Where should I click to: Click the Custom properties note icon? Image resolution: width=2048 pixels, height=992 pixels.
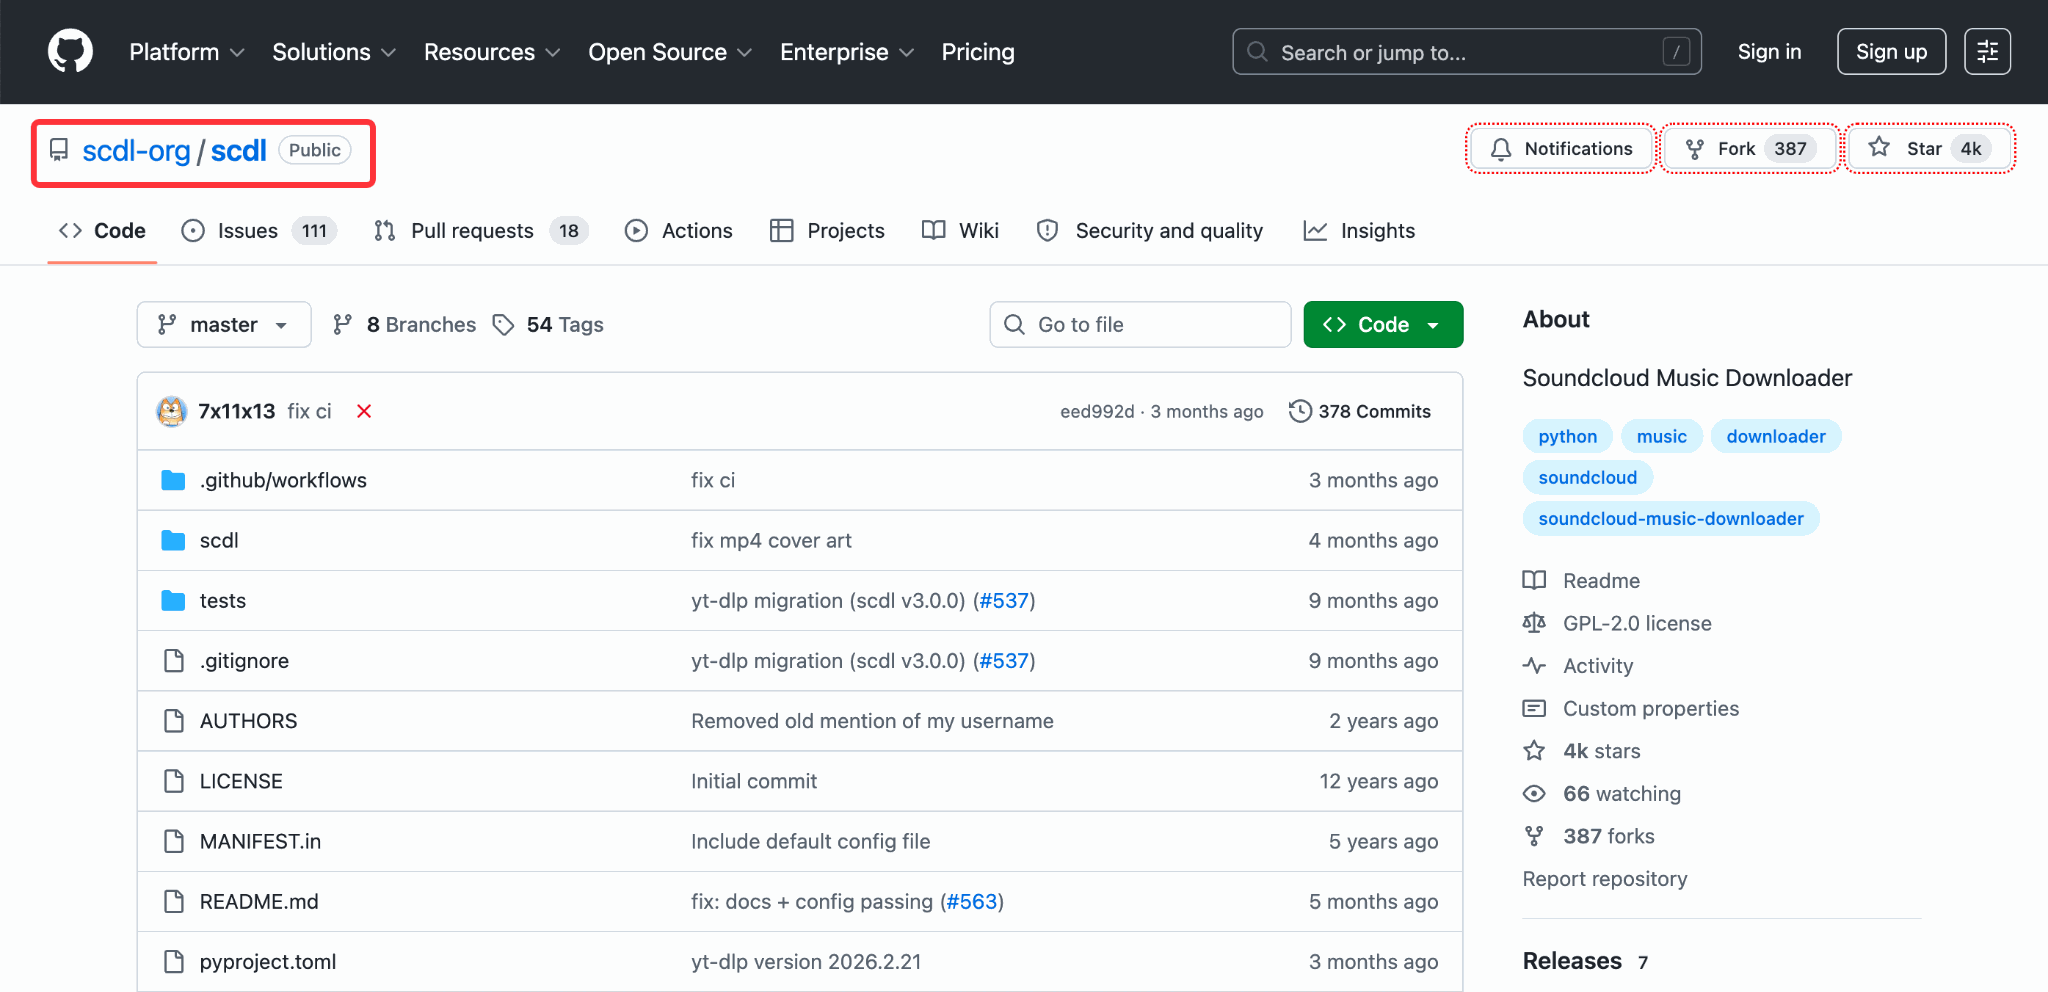click(x=1534, y=708)
